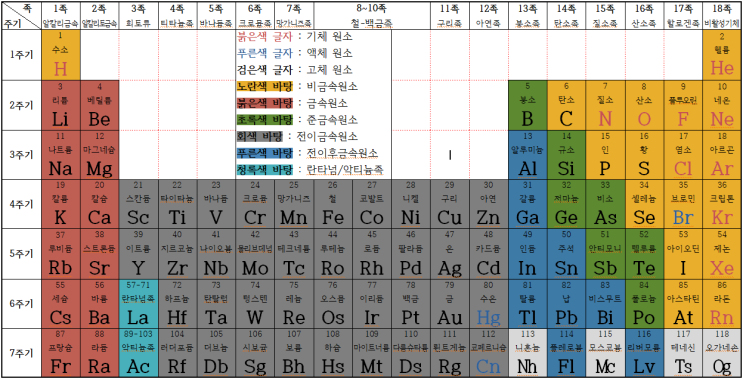Select the mercury cell Hg
The height and width of the screenshot is (379, 743).
pos(489,304)
